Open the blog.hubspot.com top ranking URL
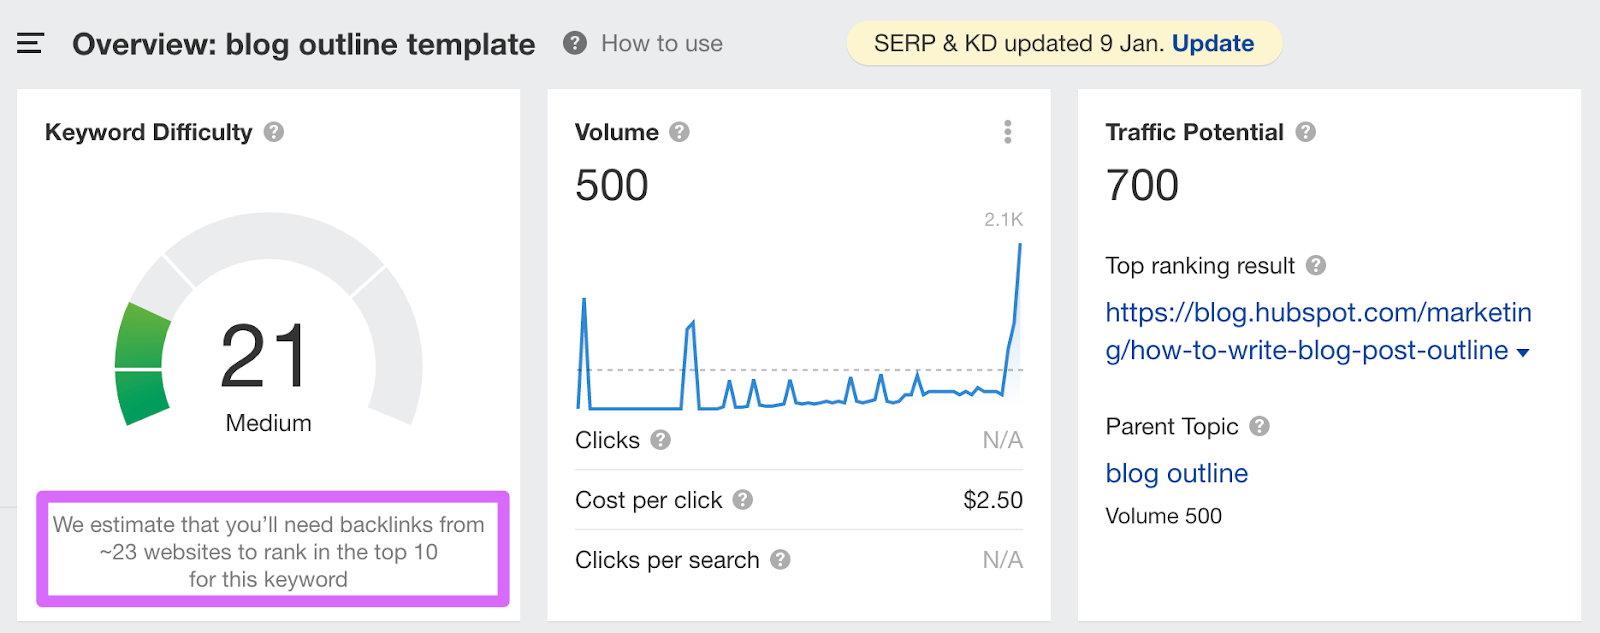 click(x=1318, y=331)
